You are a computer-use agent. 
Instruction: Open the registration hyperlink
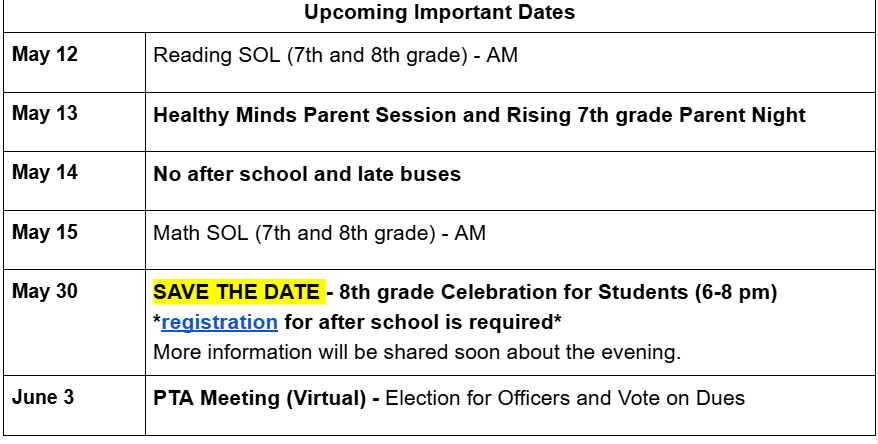(x=219, y=322)
